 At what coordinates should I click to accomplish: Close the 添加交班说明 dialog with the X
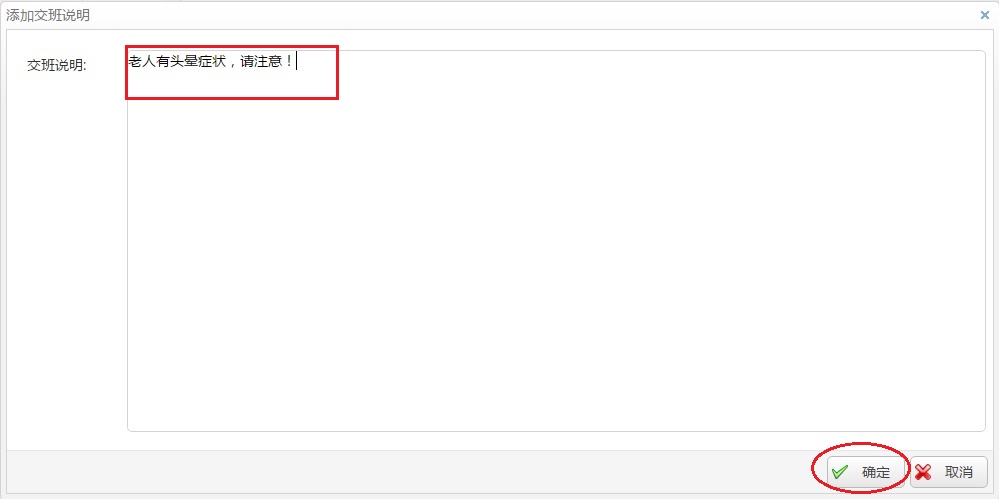pos(984,15)
